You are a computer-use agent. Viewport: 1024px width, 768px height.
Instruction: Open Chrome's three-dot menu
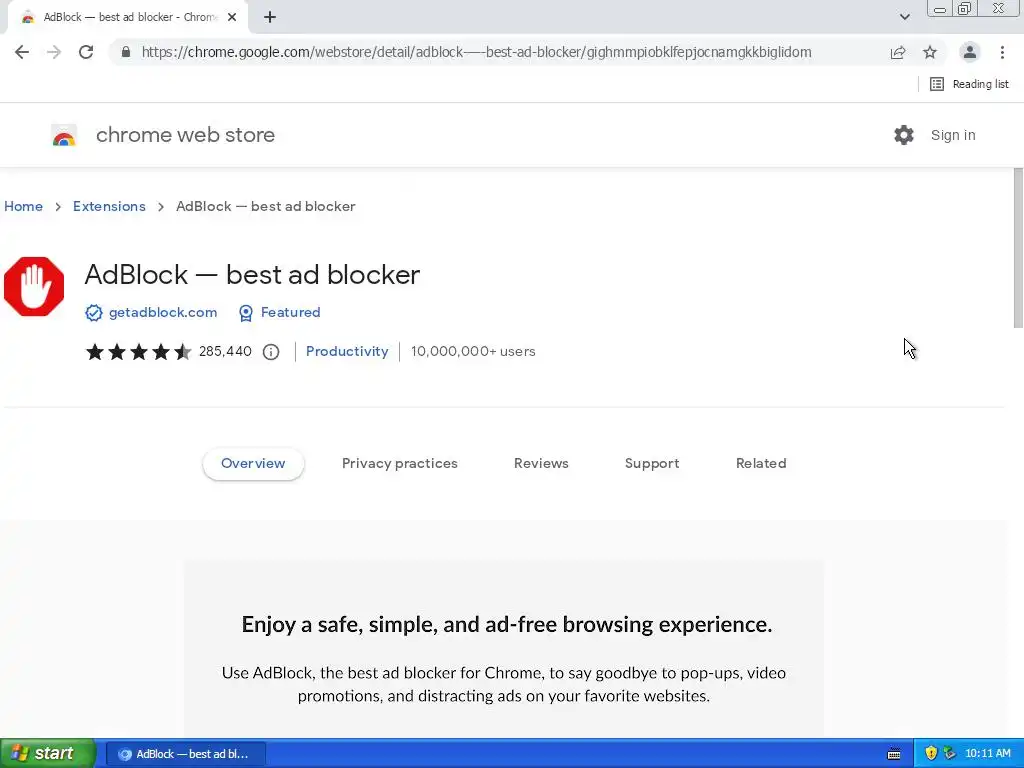coord(1002,52)
